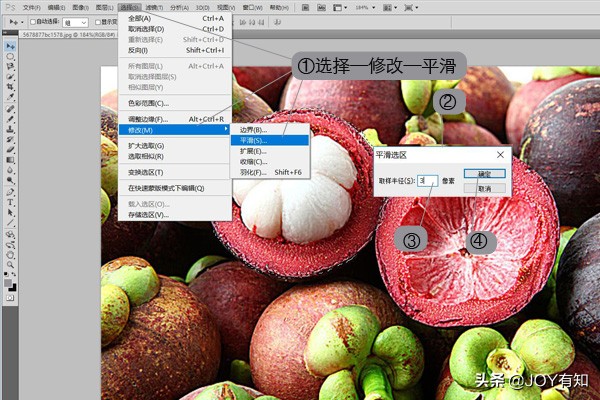Select the Pen tool
Image resolution: width=600 pixels, height=400 pixels.
click(10, 192)
